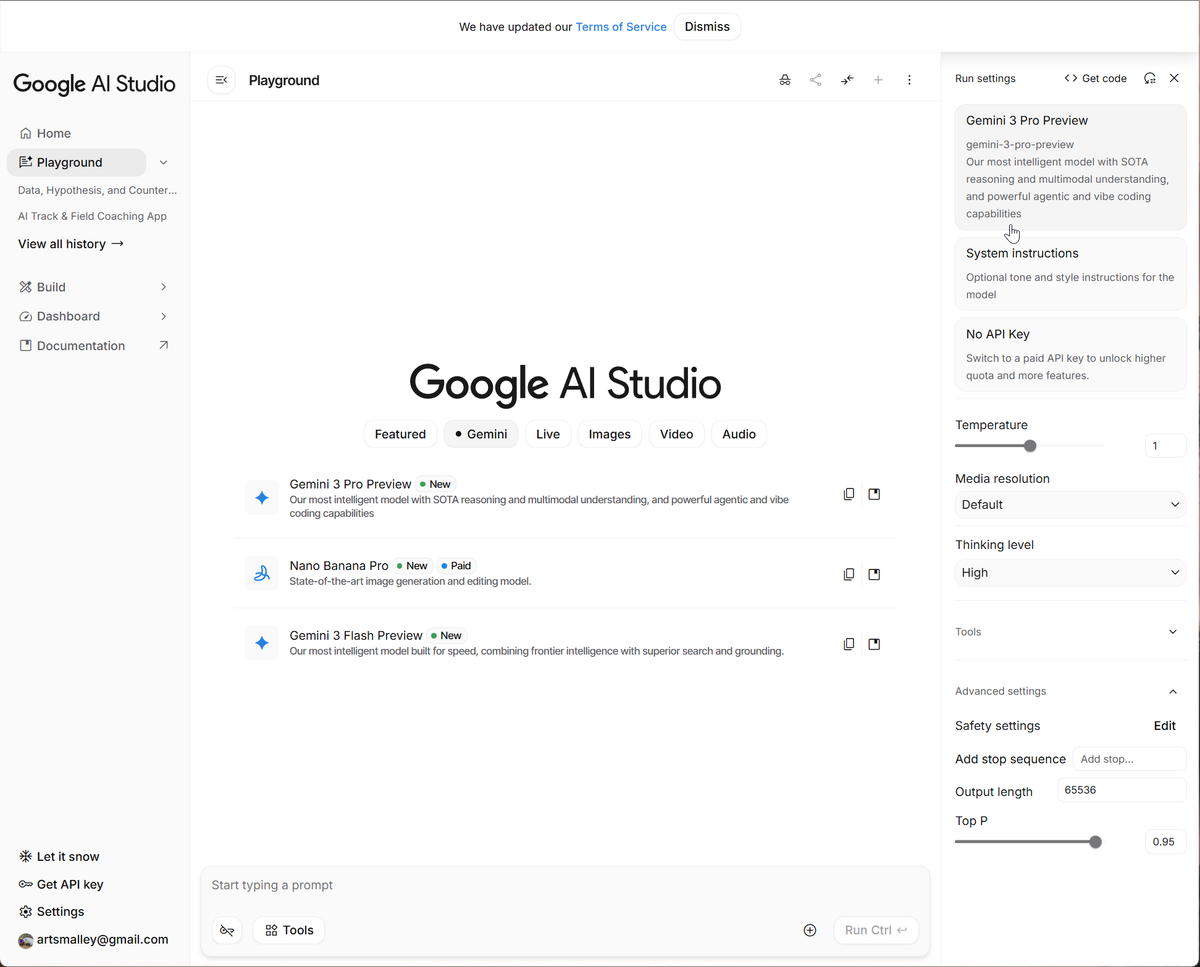This screenshot has width=1200, height=967.
Task: Adjust the Top P slider
Action: click(1095, 842)
